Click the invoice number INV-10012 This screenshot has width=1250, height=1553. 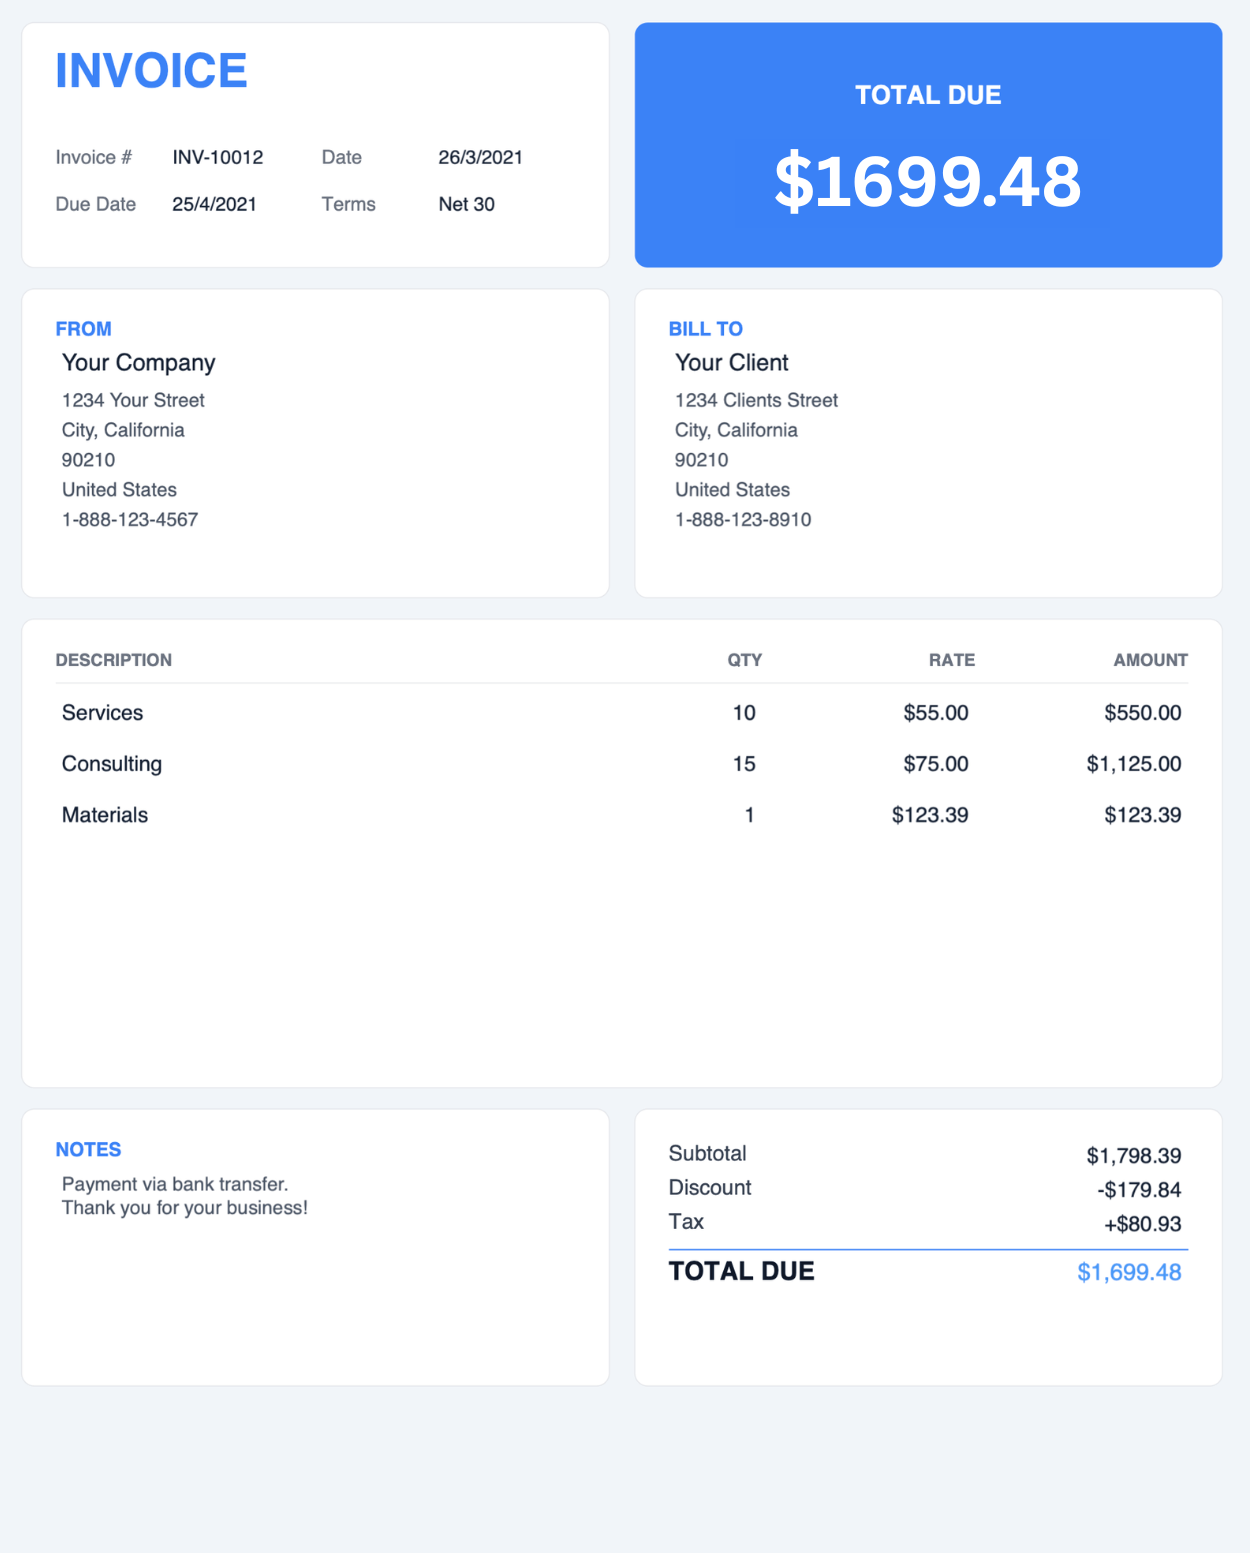pos(218,157)
